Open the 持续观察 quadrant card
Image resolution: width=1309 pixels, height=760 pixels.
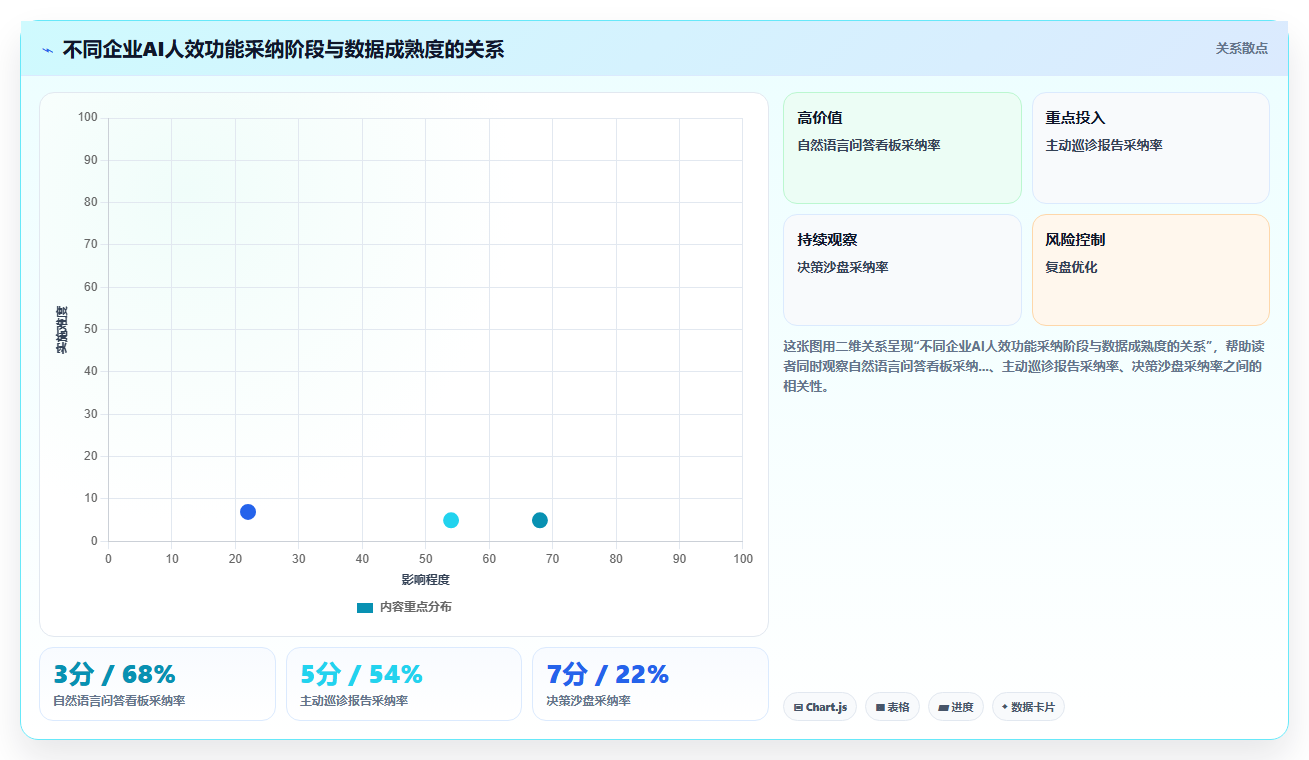tap(902, 270)
